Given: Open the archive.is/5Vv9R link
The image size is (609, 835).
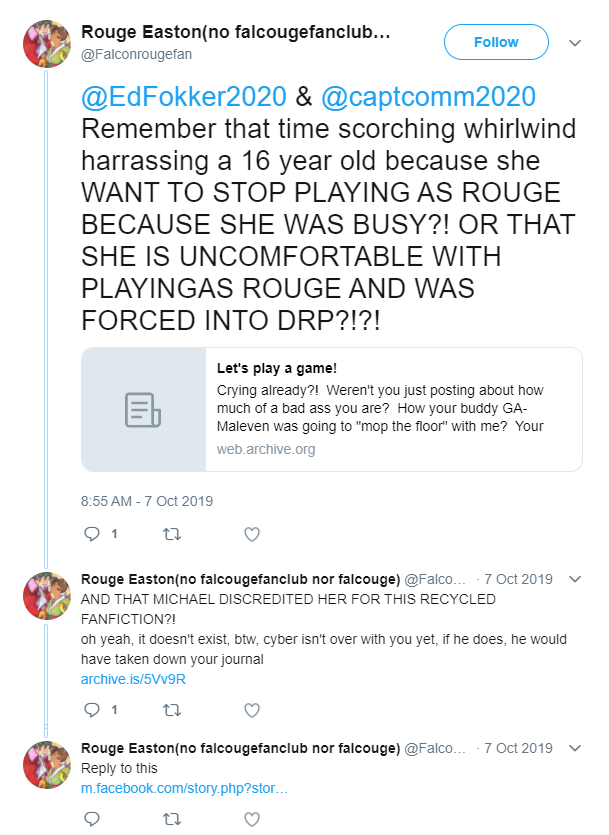Looking at the screenshot, I should click(x=133, y=680).
